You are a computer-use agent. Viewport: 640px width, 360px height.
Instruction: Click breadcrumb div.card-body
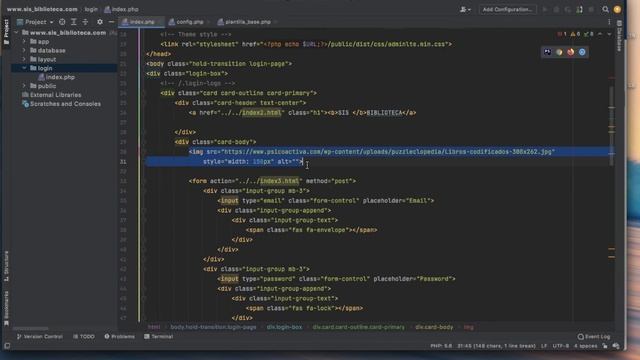pyautogui.click(x=434, y=327)
